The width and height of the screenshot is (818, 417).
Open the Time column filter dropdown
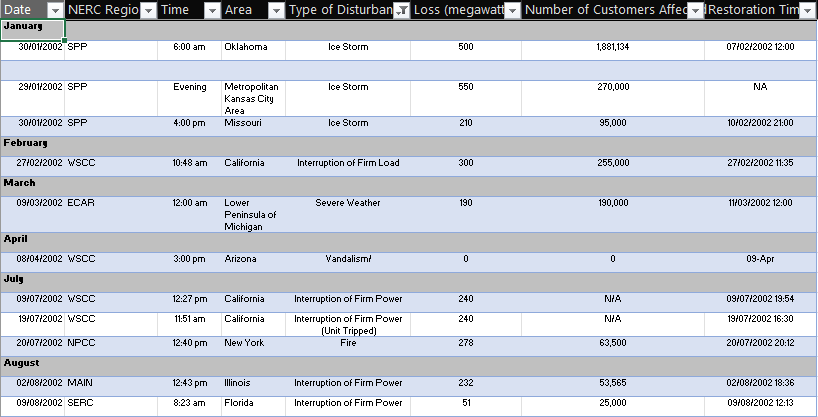[x=212, y=10]
